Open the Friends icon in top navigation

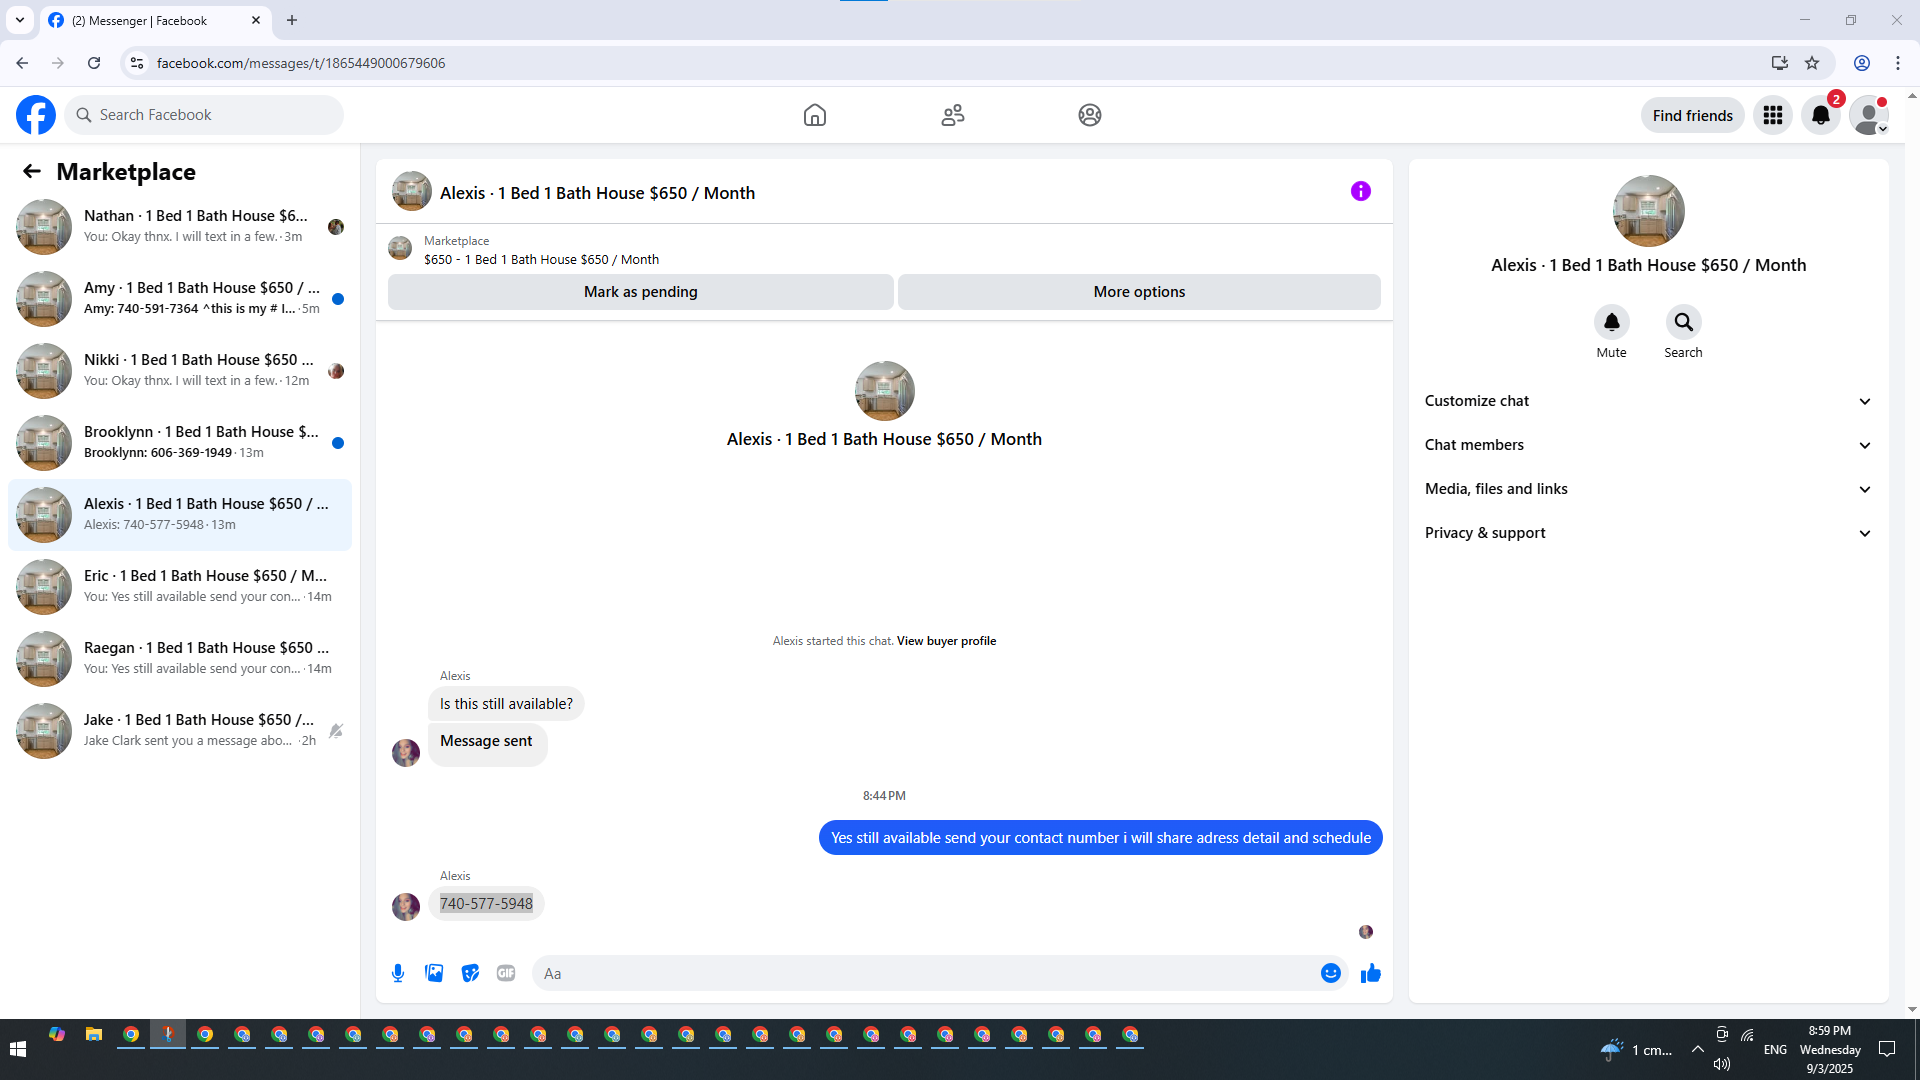pyautogui.click(x=953, y=115)
